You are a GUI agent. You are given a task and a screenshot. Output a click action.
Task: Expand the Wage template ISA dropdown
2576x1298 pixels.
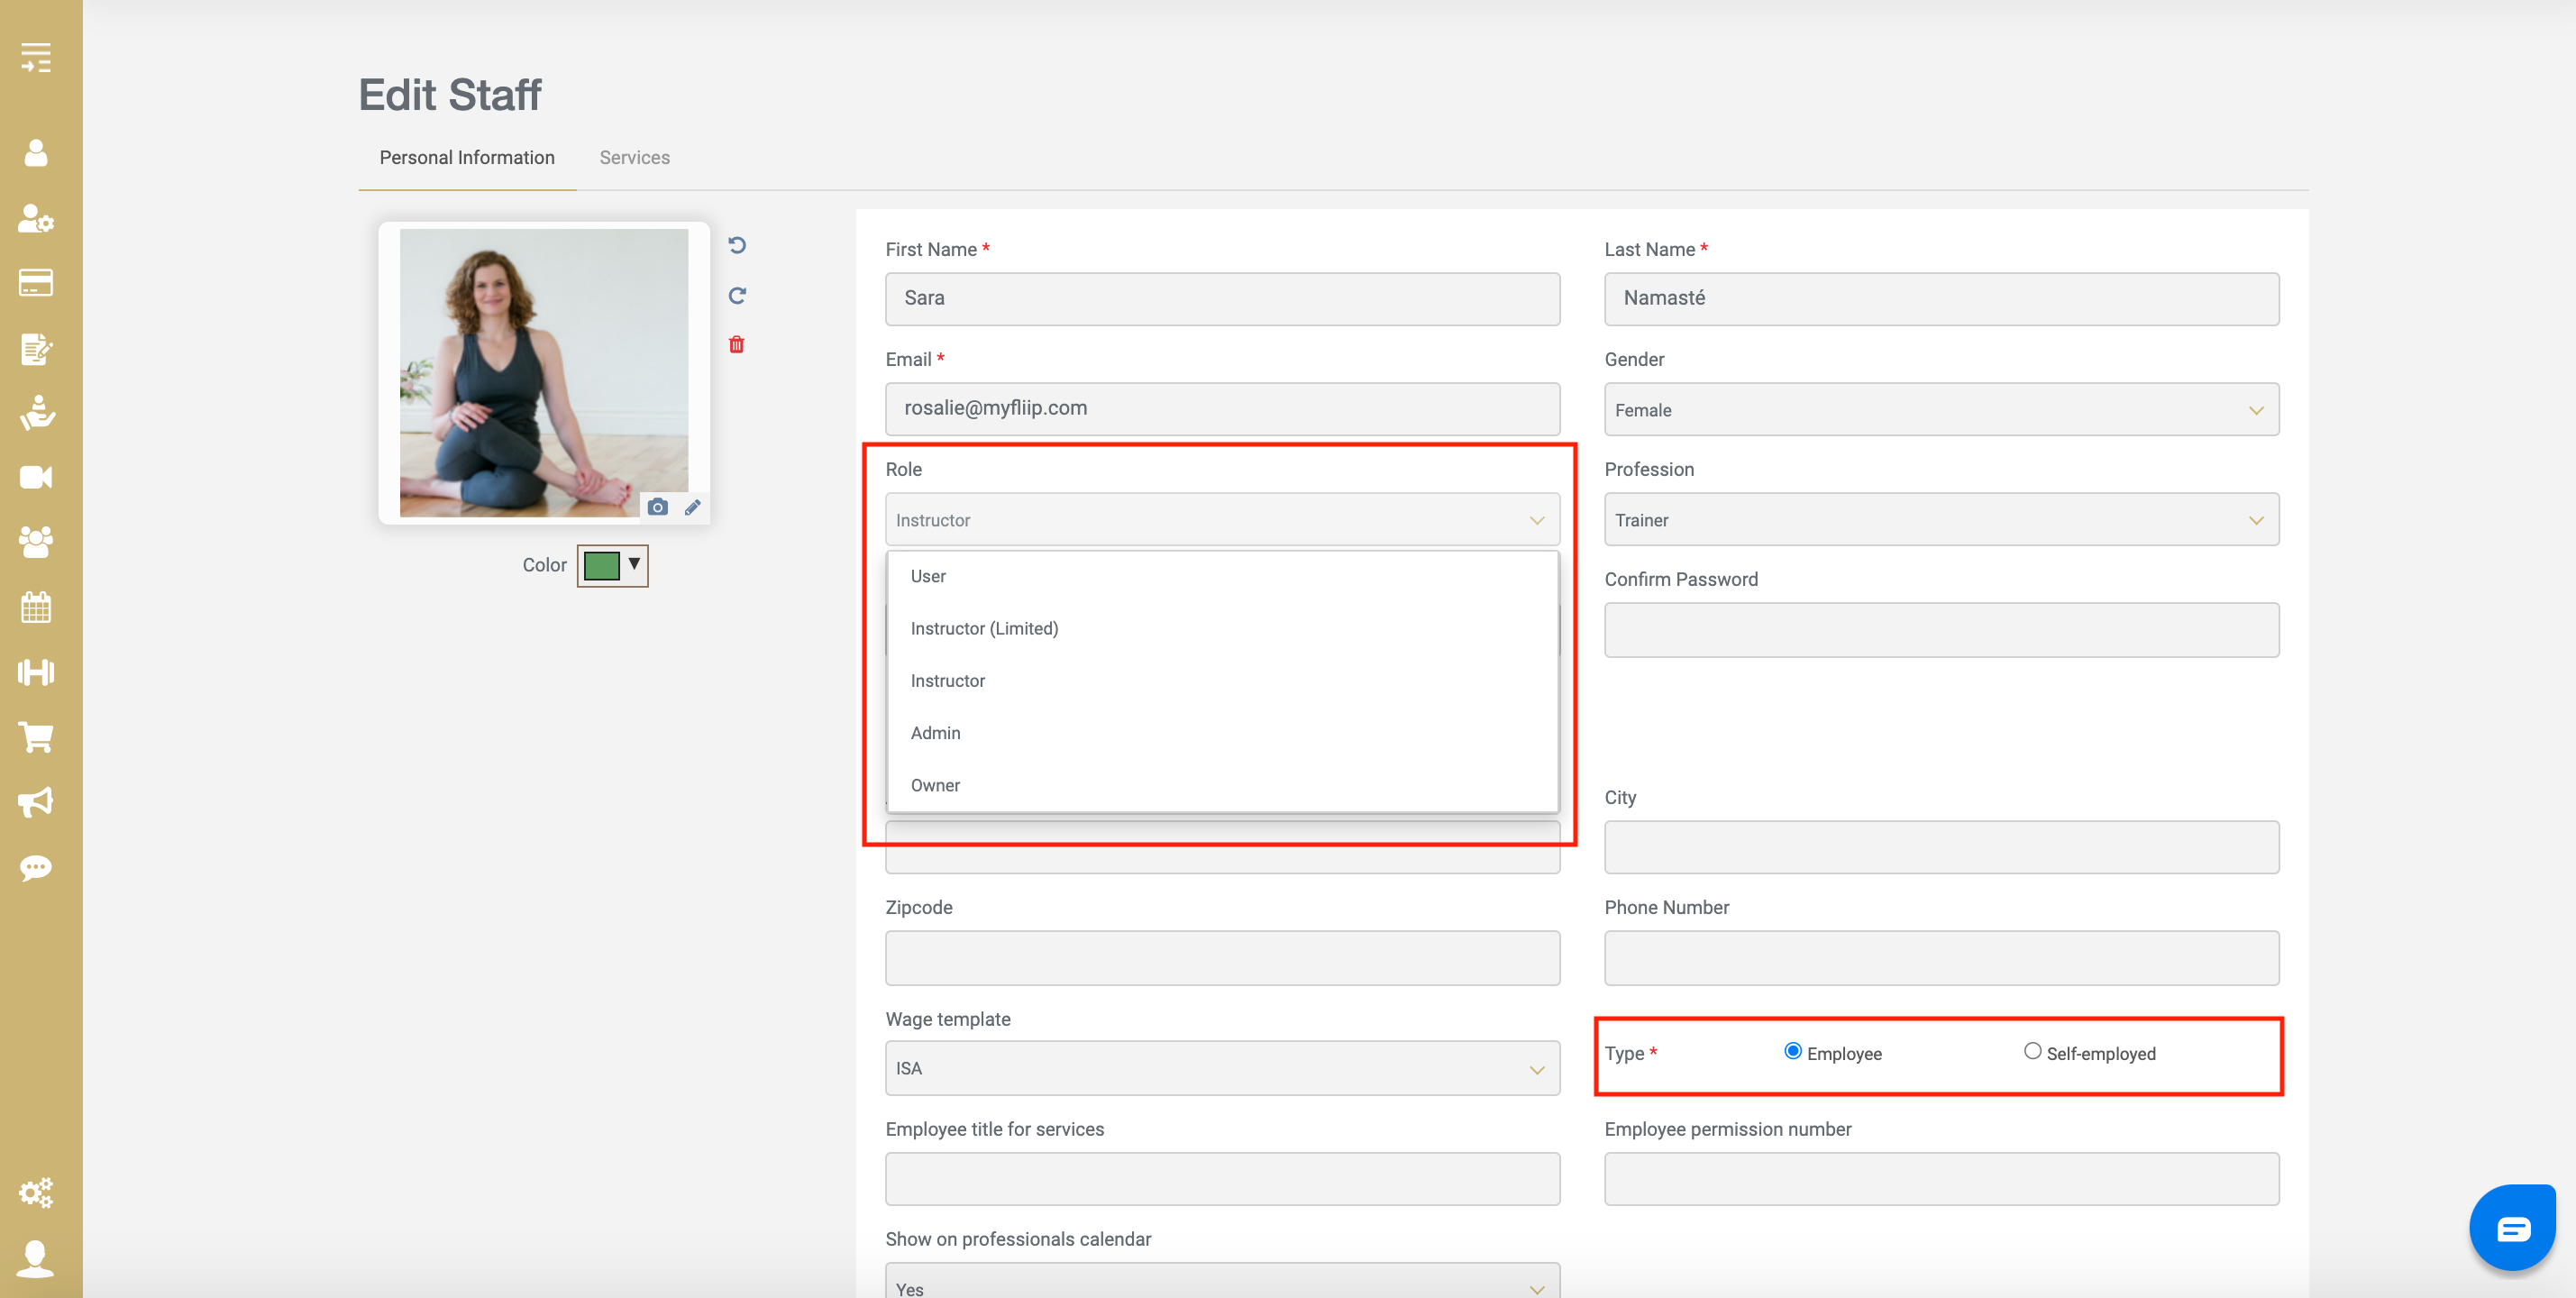tap(1221, 1068)
